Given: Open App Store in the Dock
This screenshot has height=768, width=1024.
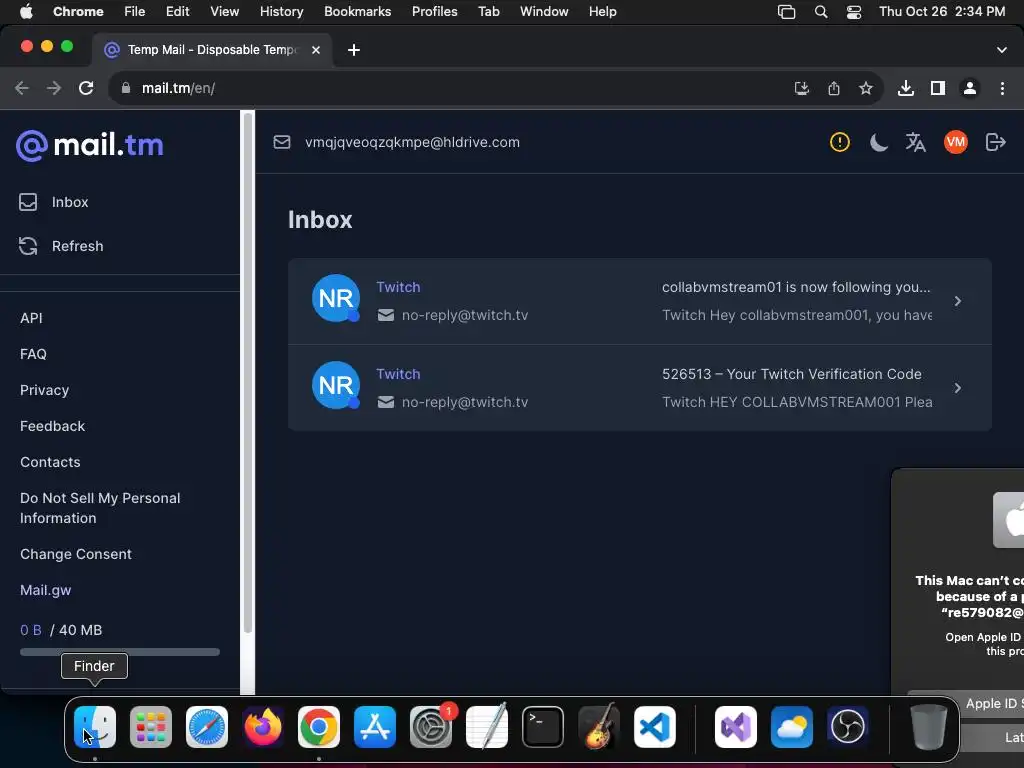Looking at the screenshot, I should (x=375, y=727).
